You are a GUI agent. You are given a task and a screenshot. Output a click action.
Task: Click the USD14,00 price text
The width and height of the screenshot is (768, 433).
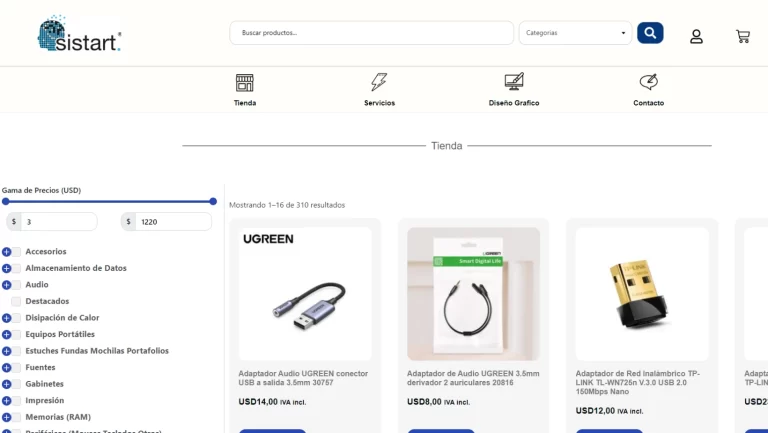272,402
